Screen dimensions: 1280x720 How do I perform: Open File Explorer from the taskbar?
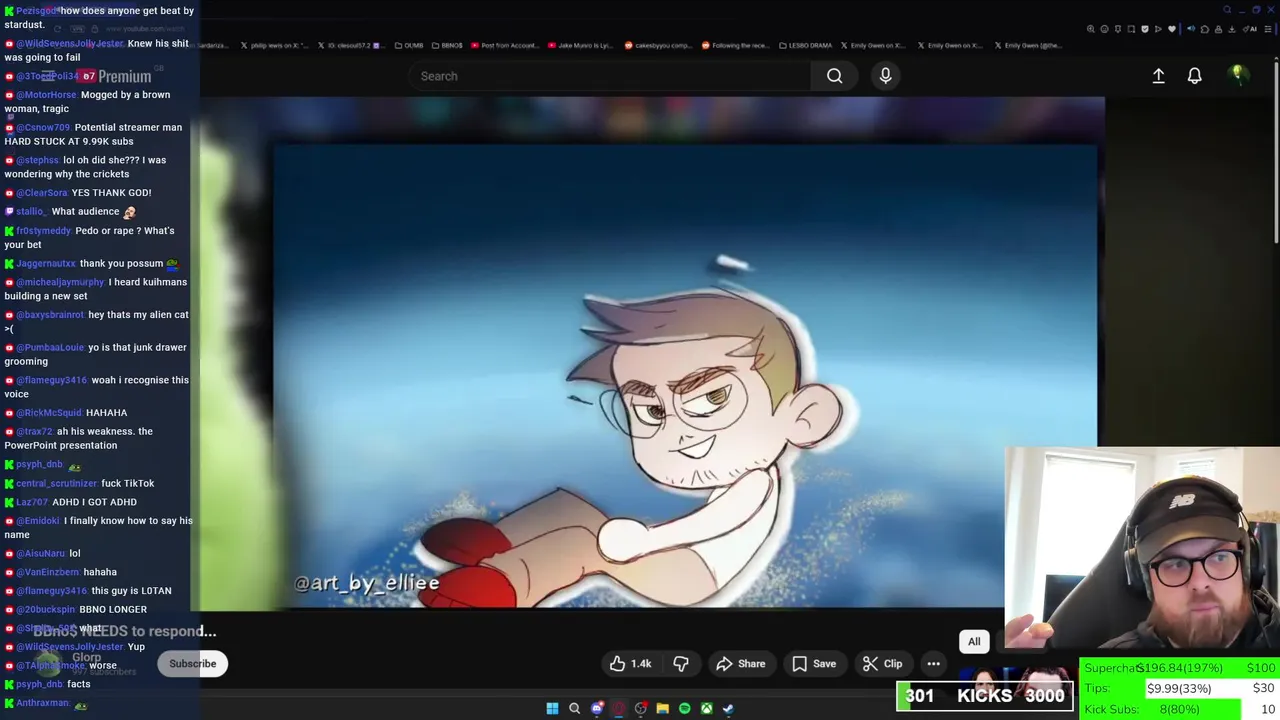pyautogui.click(x=662, y=709)
